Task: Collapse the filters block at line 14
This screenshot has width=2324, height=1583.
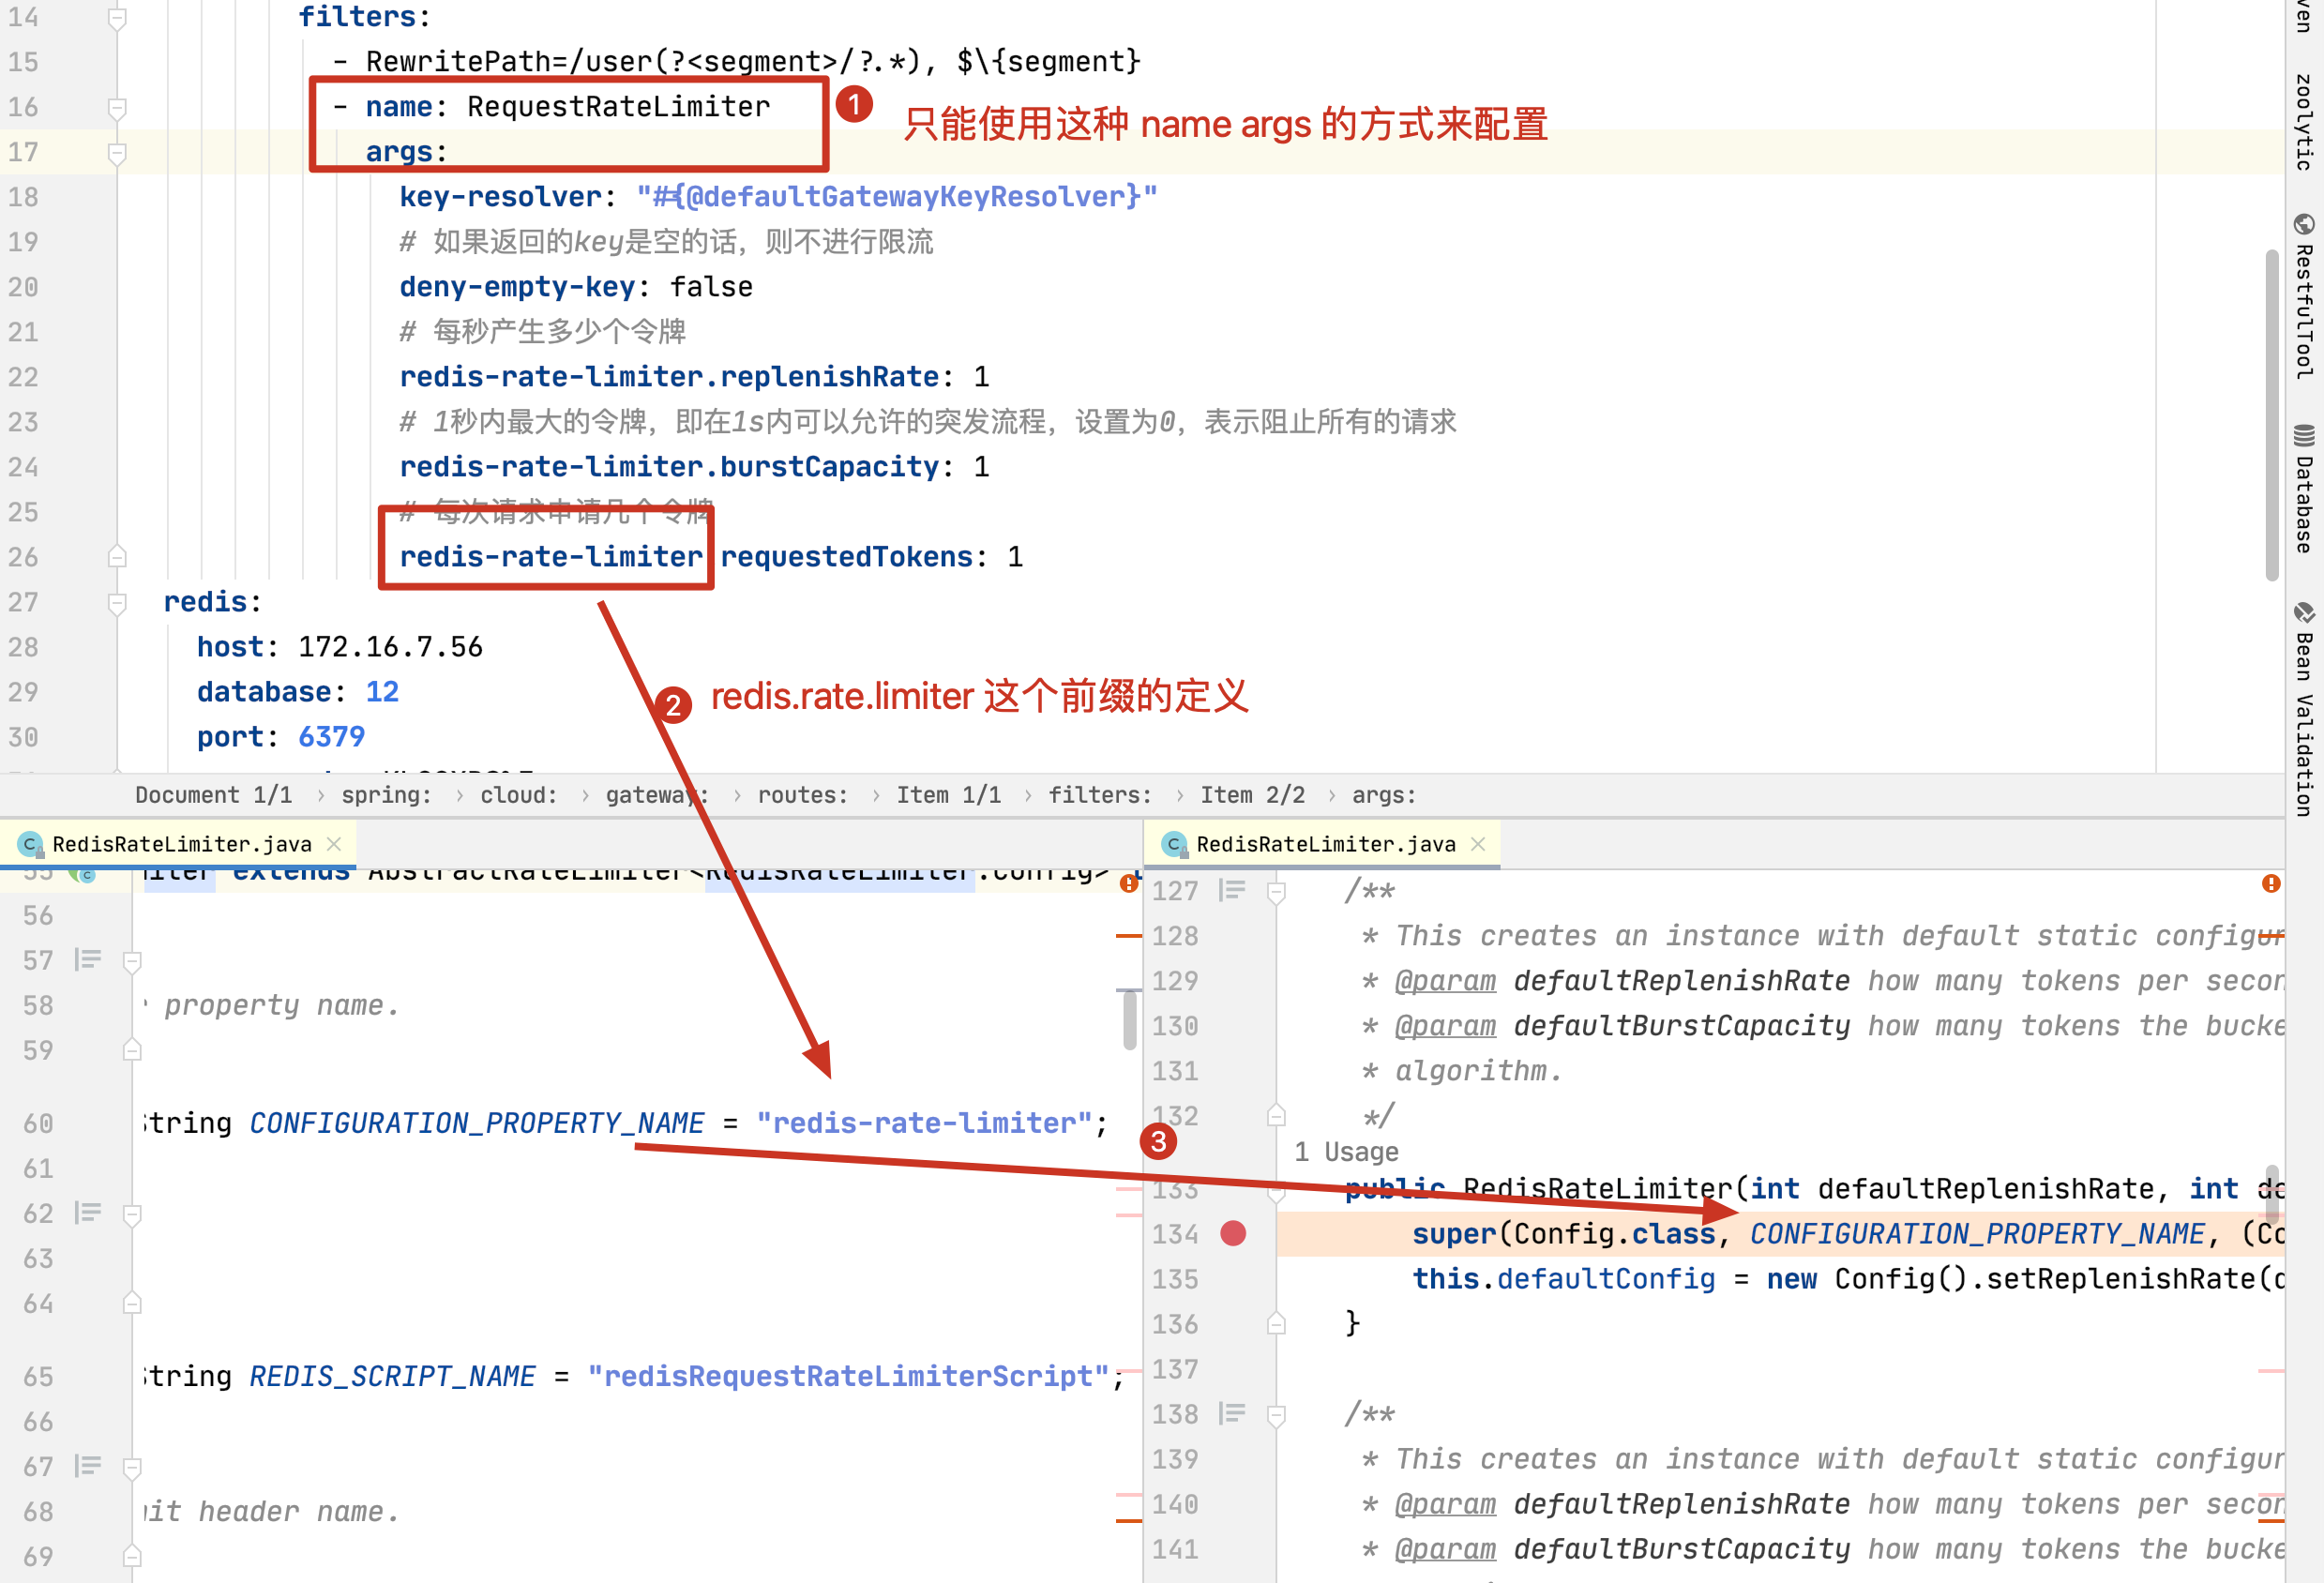Action: click(117, 18)
